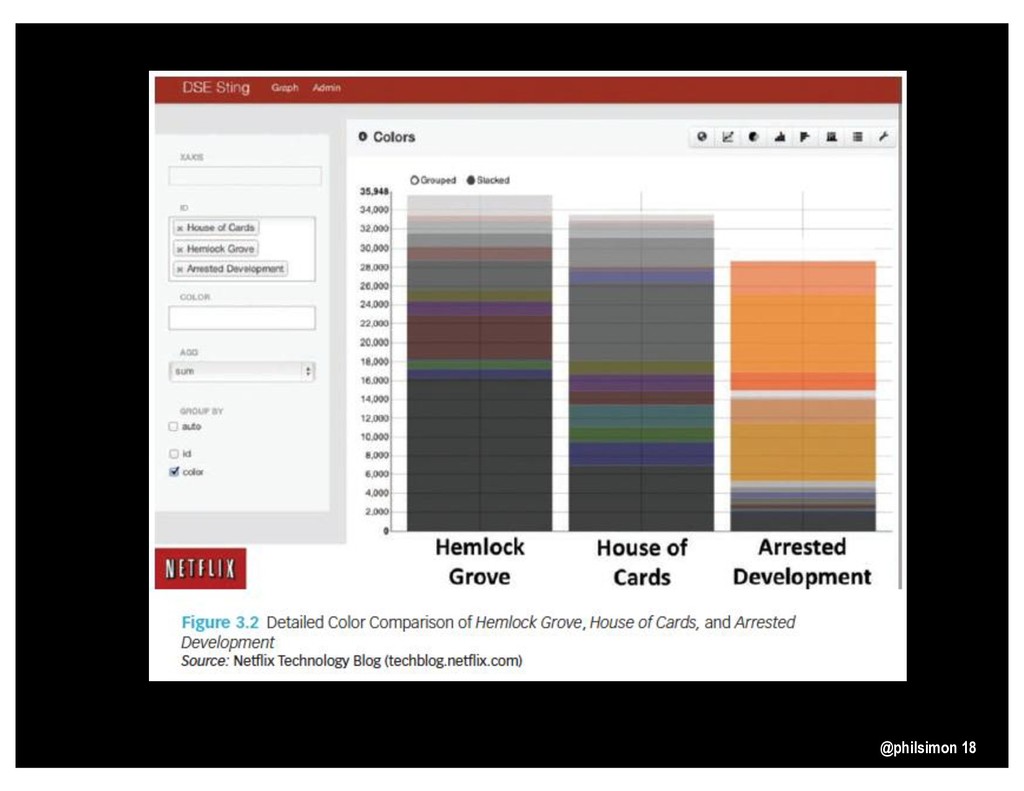Click the Figure 3.2 caption label
1024x791 pixels.
220,622
